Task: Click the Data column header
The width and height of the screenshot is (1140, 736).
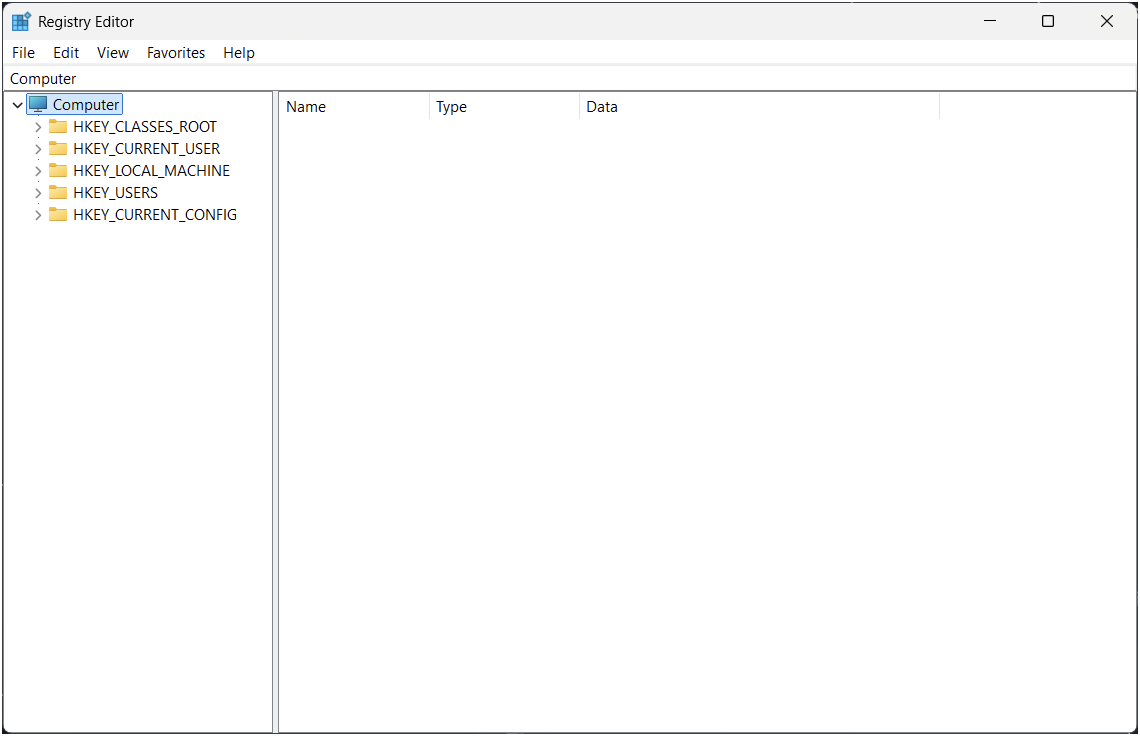Action: coord(759,107)
